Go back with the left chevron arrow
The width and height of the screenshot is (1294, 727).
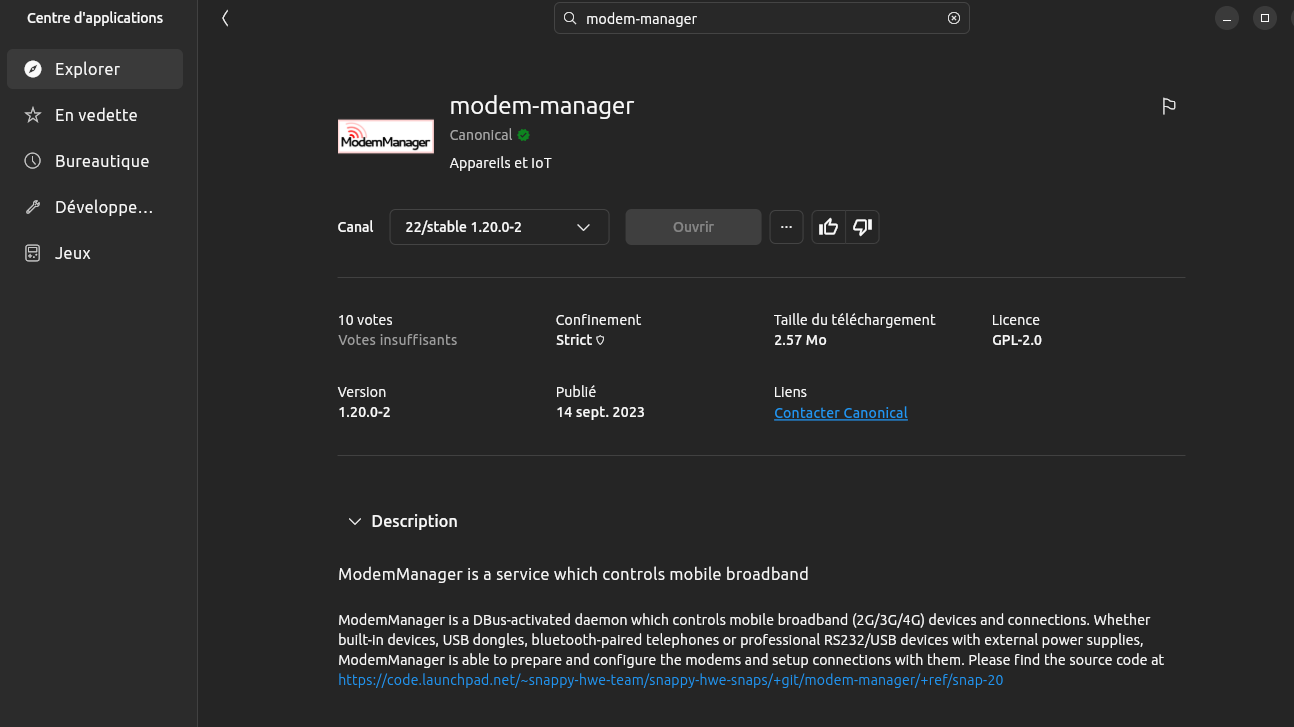pyautogui.click(x=225, y=18)
